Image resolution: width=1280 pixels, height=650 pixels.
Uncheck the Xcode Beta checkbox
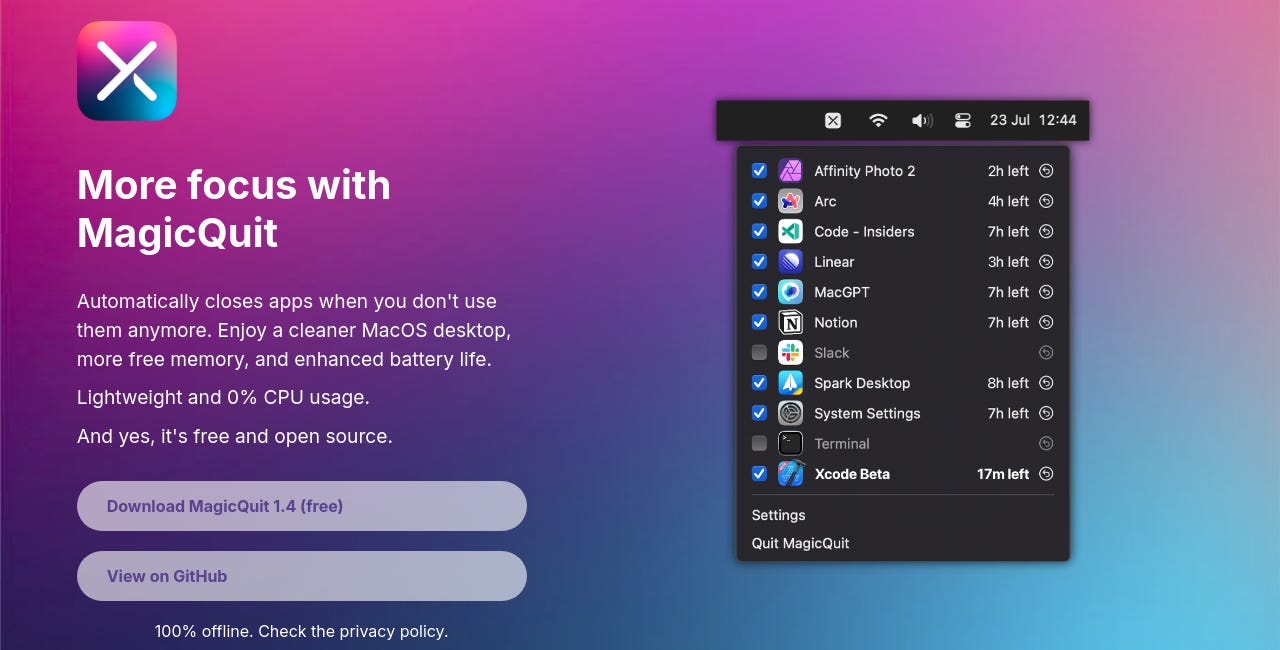(759, 474)
